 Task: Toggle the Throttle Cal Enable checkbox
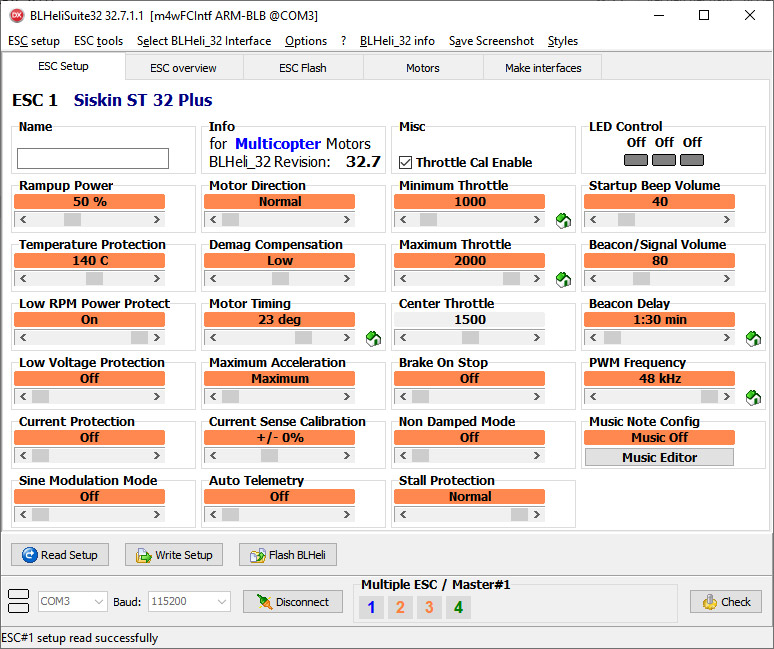tap(405, 162)
